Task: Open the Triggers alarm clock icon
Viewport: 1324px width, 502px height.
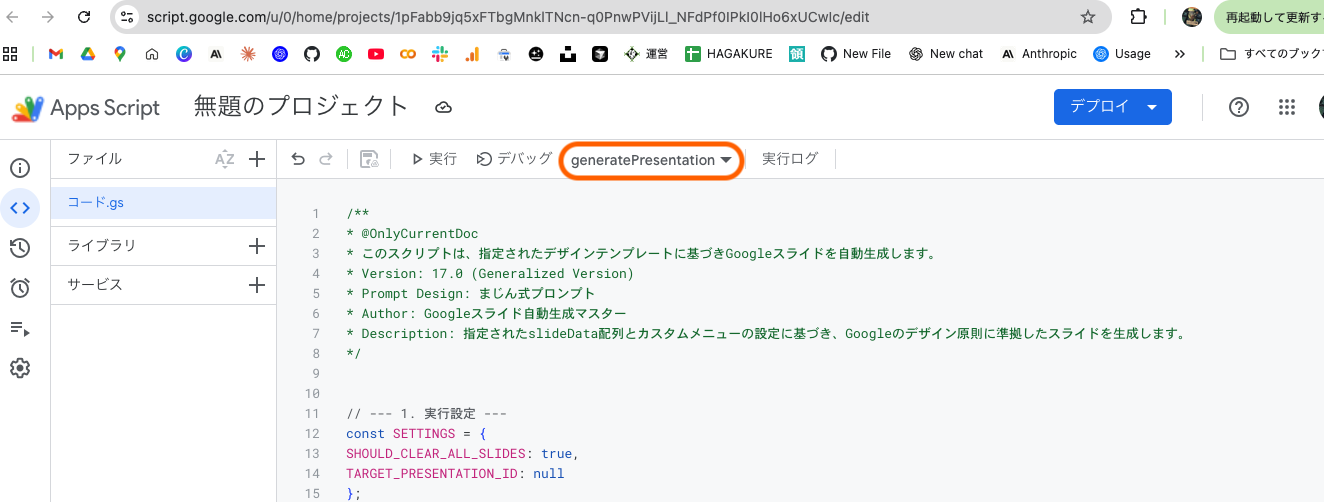Action: (20, 288)
